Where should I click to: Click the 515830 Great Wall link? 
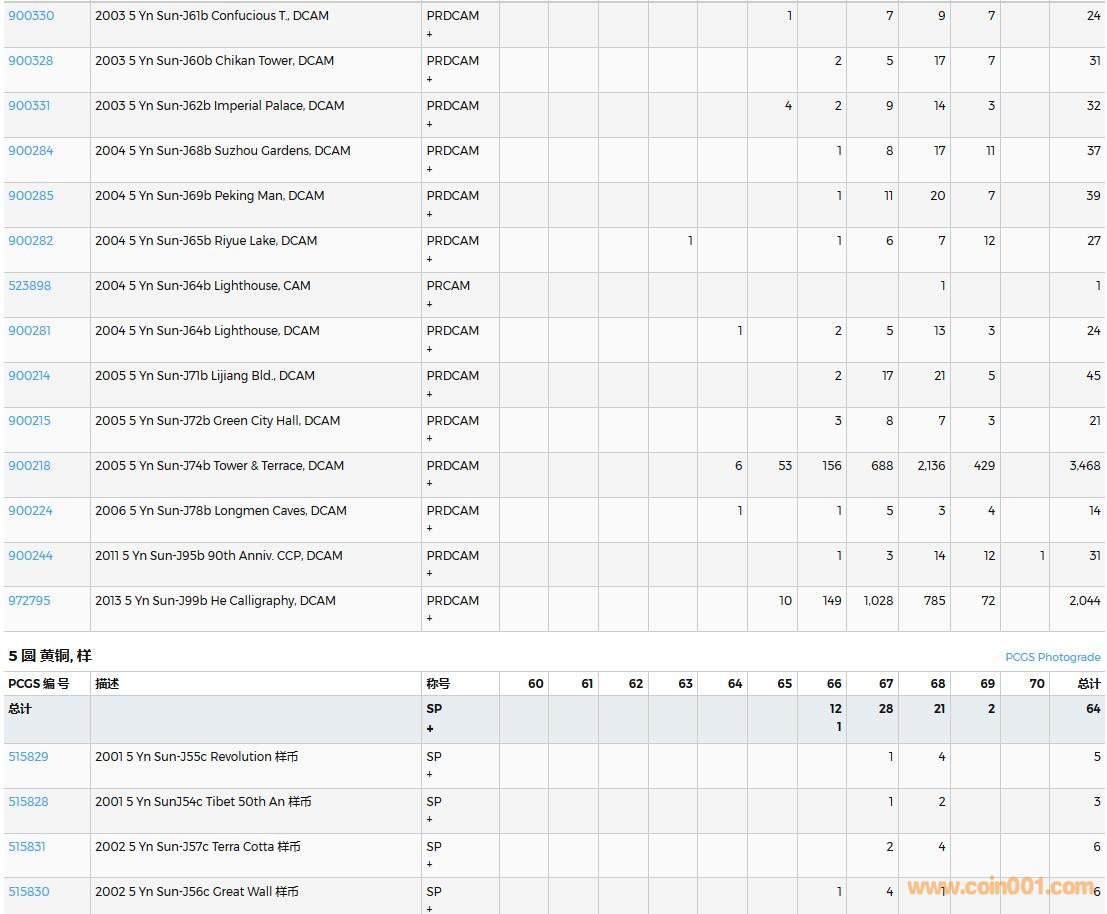28,892
